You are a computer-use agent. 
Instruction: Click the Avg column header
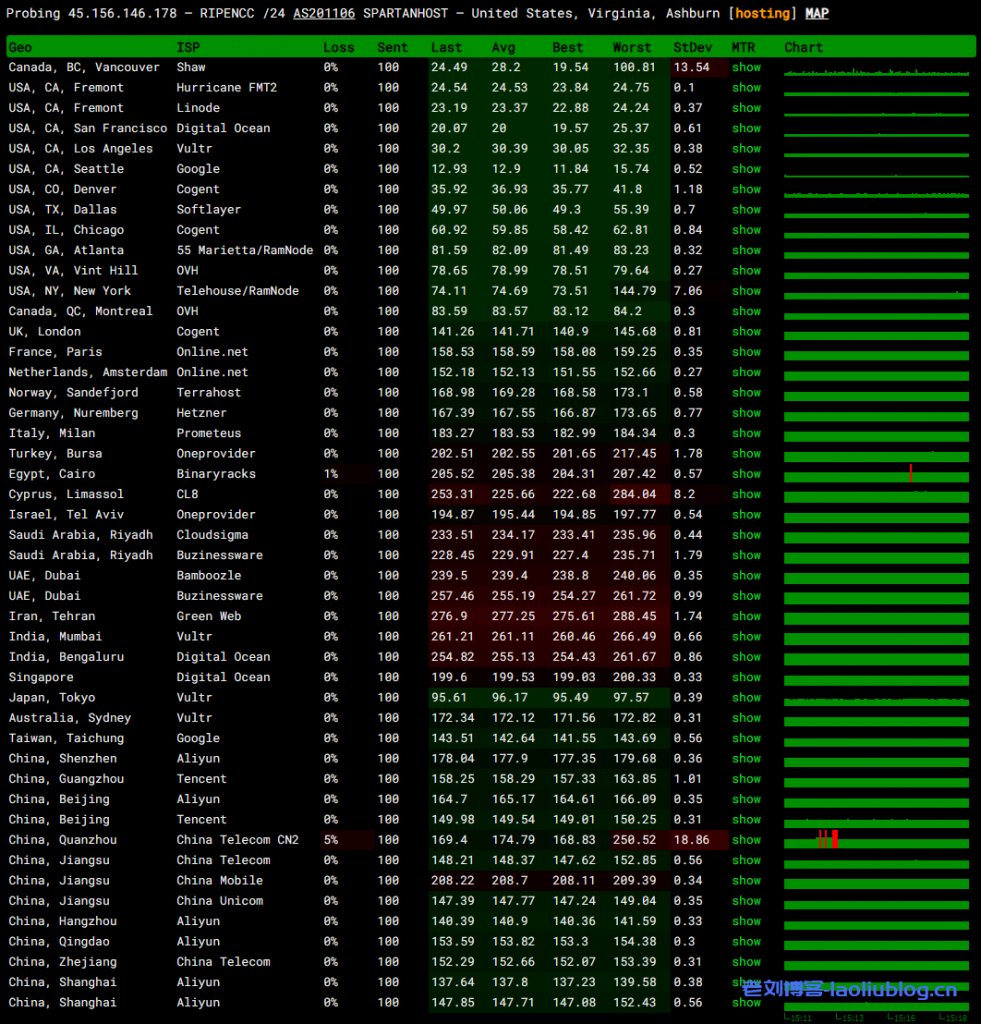point(503,47)
